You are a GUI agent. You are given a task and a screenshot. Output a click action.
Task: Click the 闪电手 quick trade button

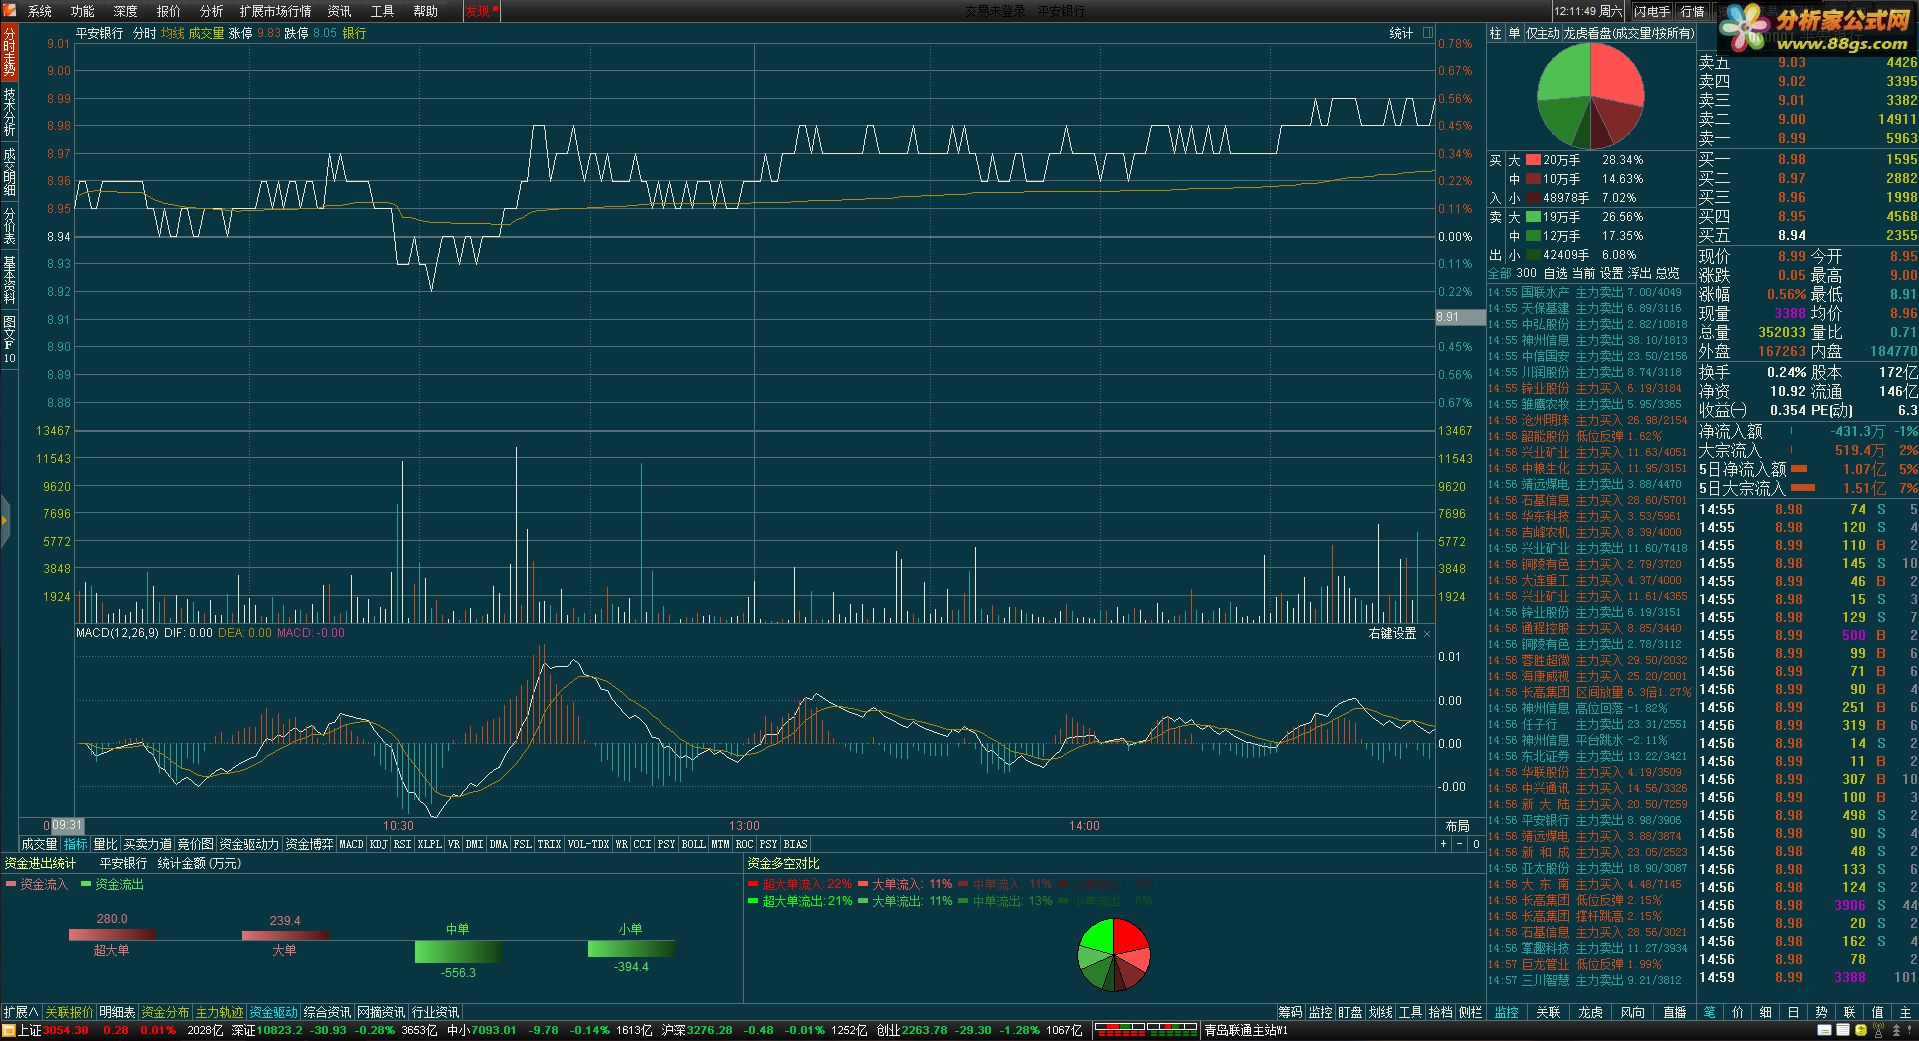[1652, 11]
